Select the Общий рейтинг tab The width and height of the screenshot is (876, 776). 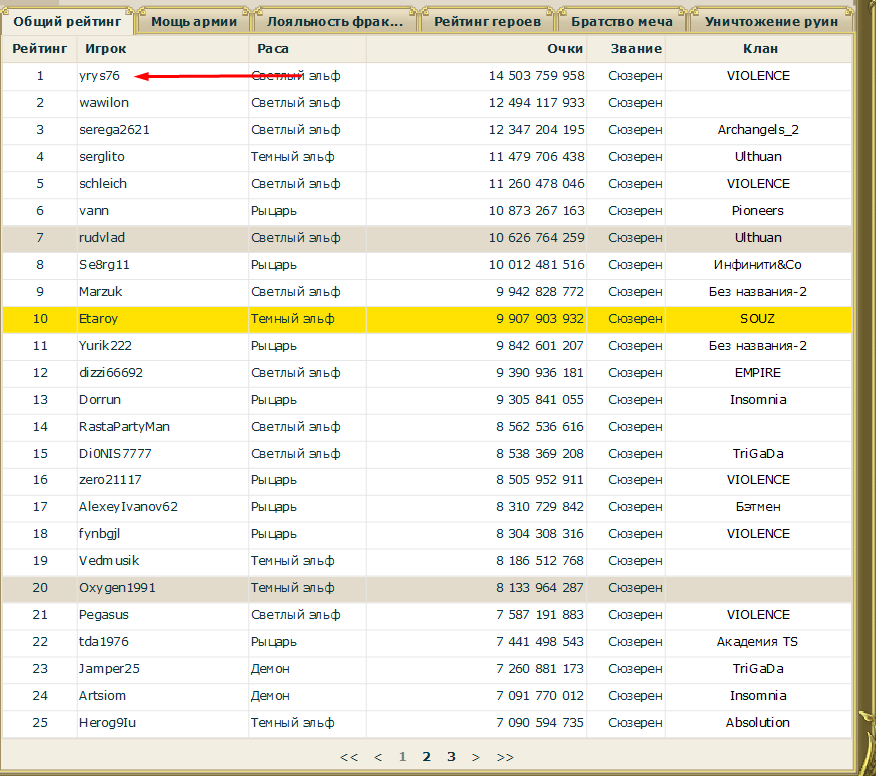tap(66, 21)
